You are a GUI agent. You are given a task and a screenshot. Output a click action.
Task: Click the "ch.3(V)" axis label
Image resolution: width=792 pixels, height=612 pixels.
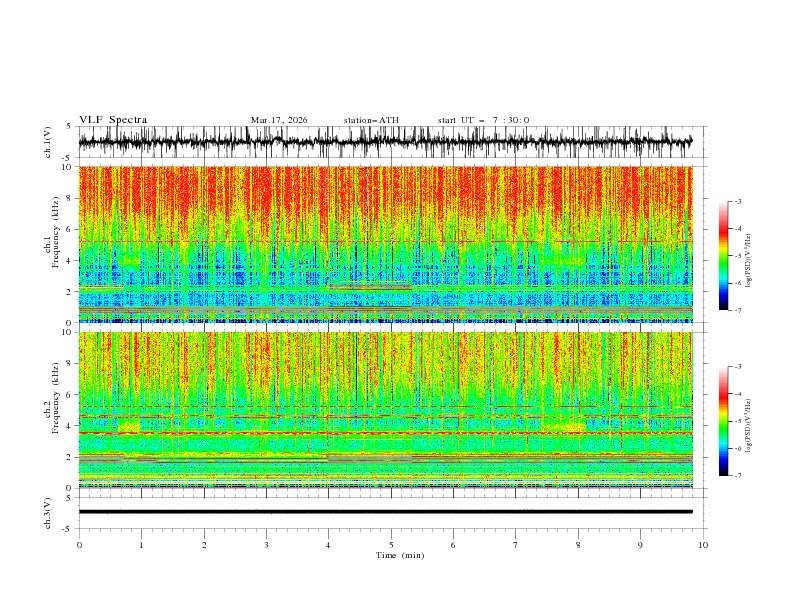[48, 513]
